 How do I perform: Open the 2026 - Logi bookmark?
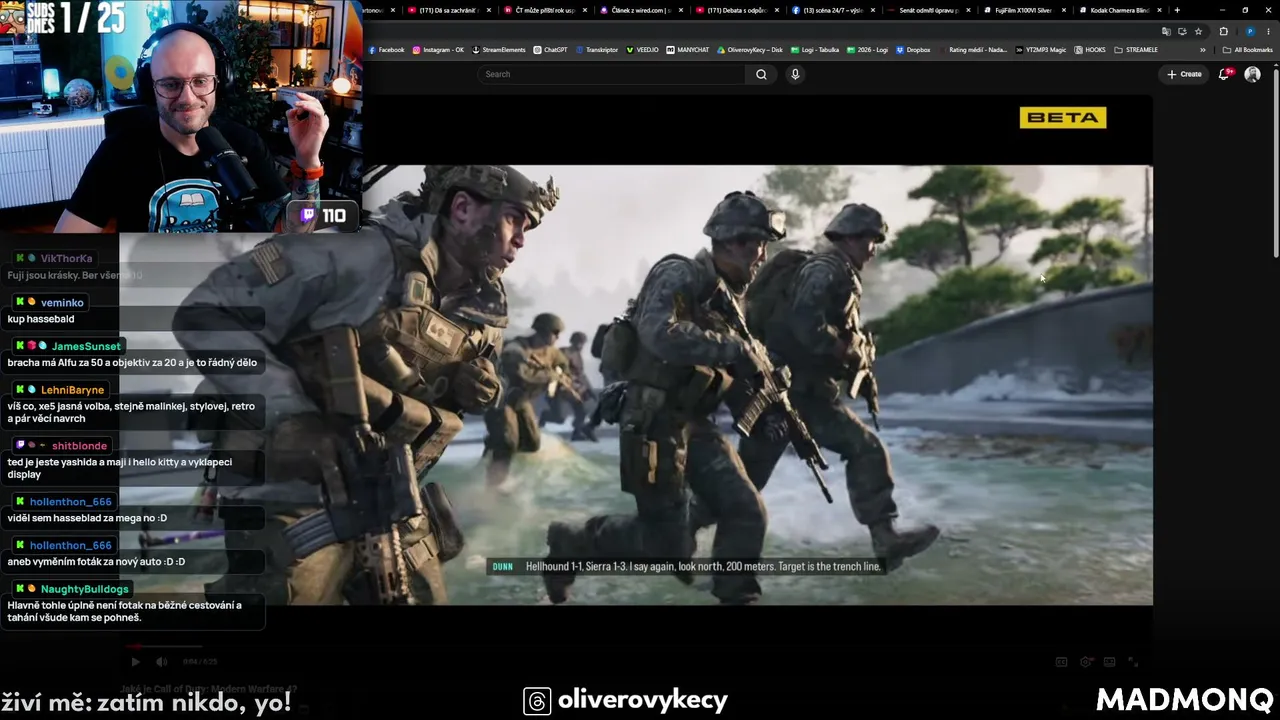coord(867,50)
